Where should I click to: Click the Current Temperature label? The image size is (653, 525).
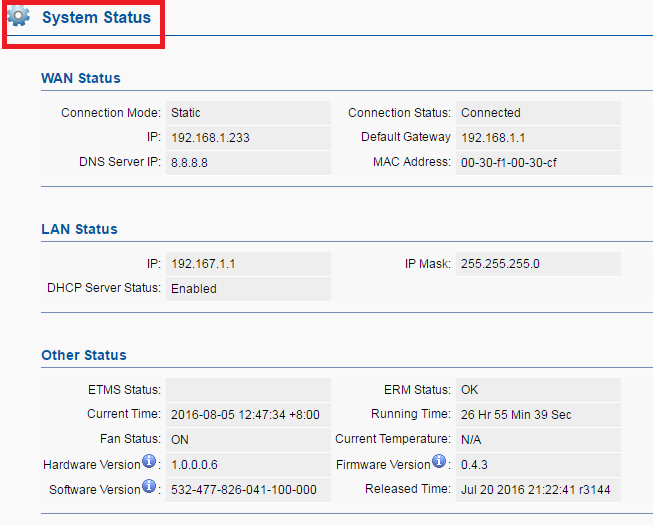[393, 439]
